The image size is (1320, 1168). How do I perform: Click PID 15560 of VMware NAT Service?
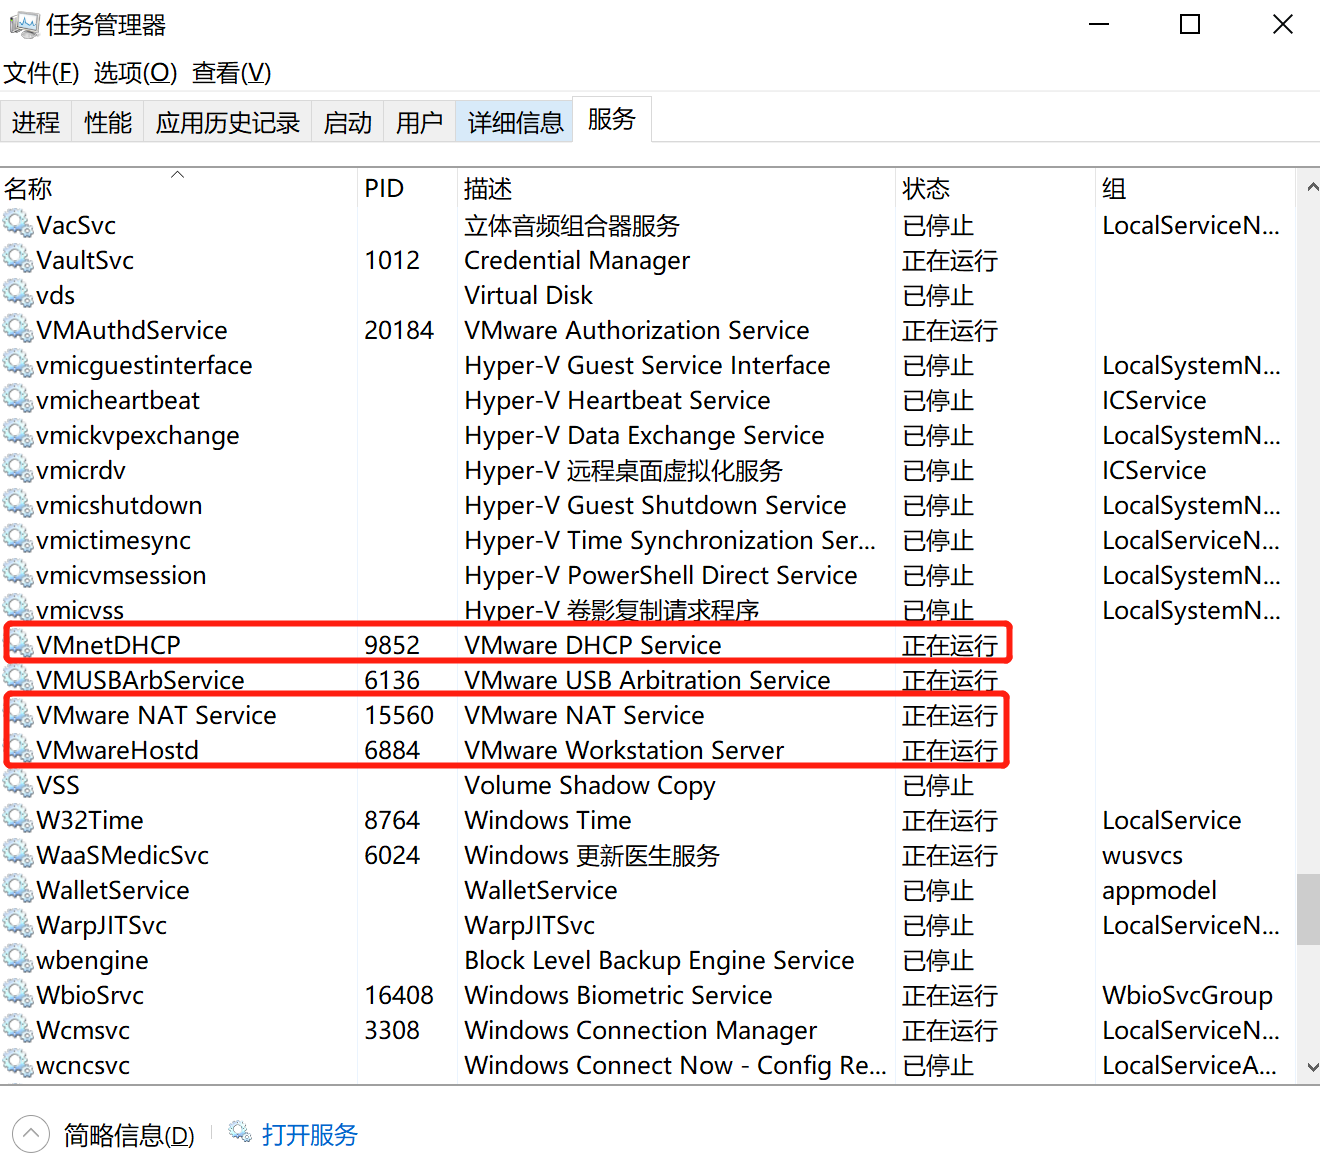(x=399, y=715)
